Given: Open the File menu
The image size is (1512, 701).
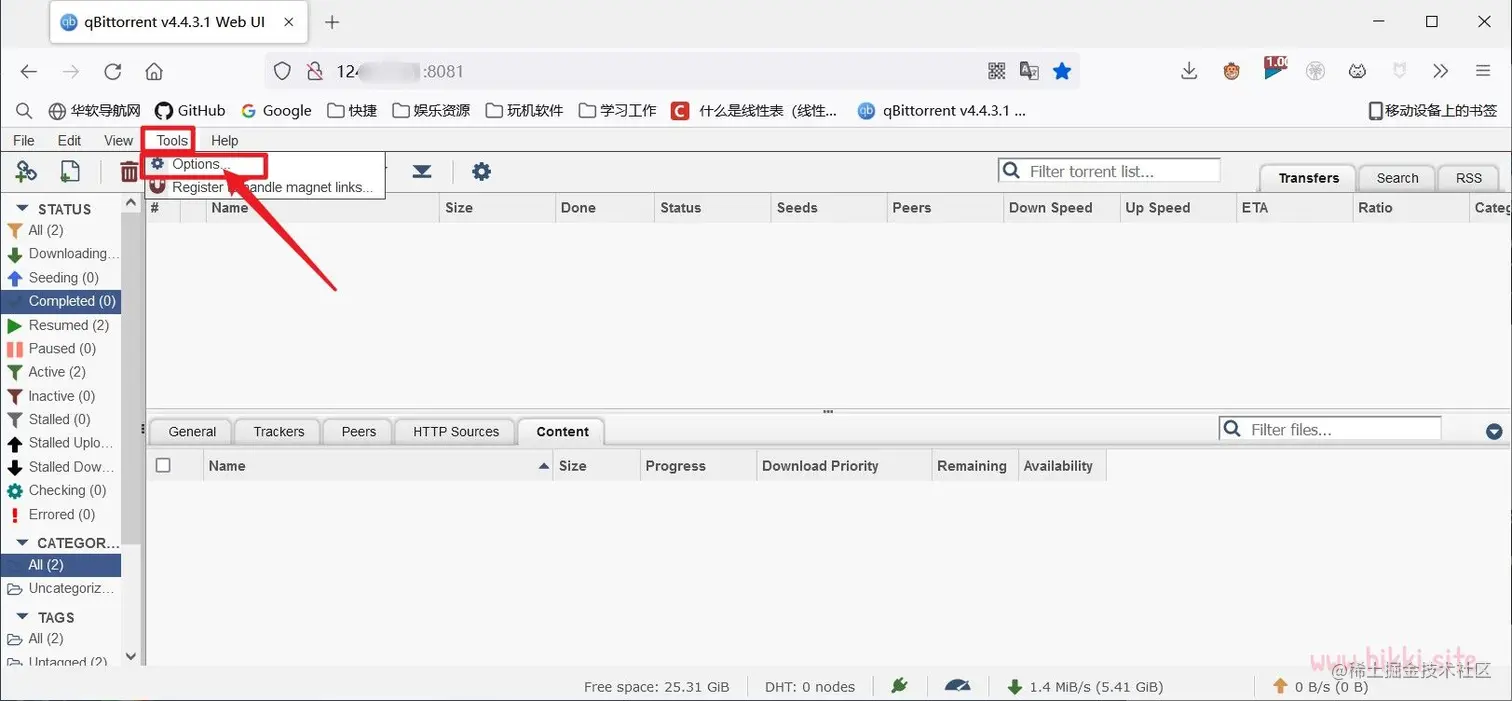Looking at the screenshot, I should click(x=24, y=140).
